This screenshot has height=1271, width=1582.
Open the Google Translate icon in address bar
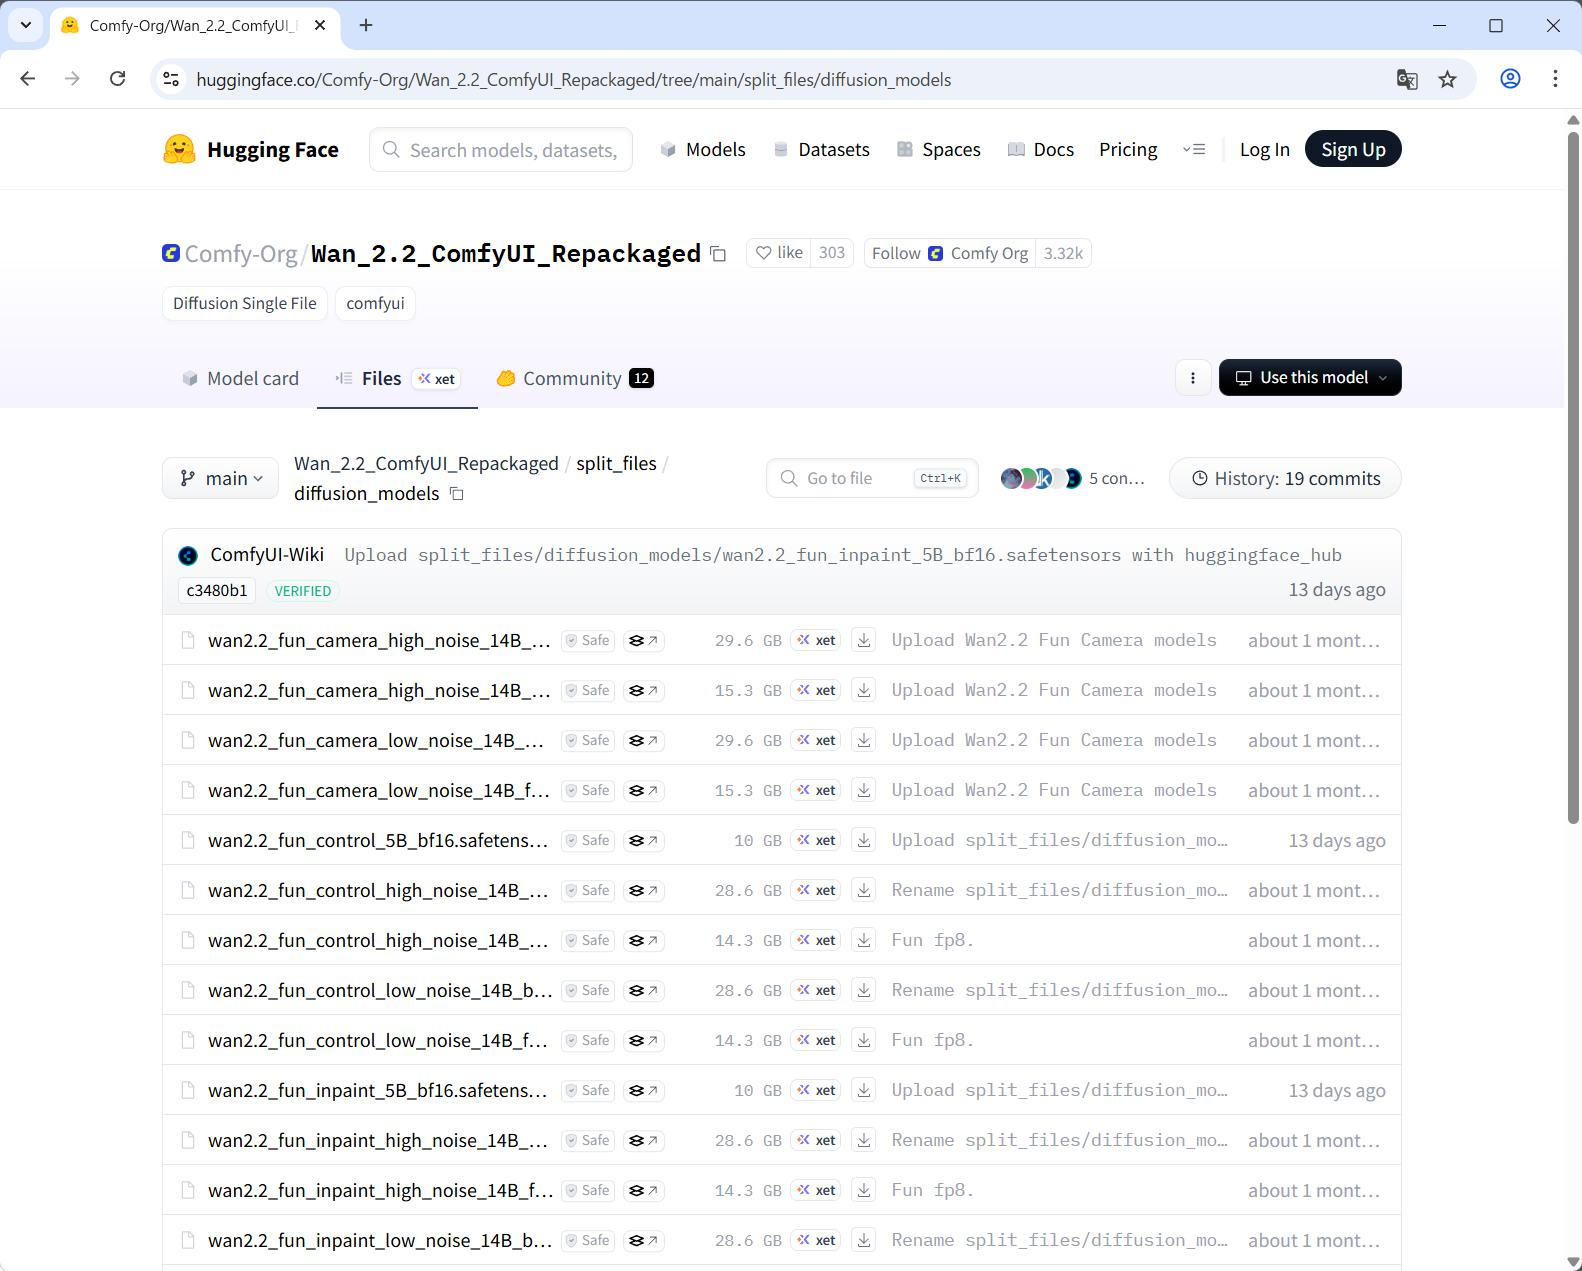pyautogui.click(x=1407, y=79)
